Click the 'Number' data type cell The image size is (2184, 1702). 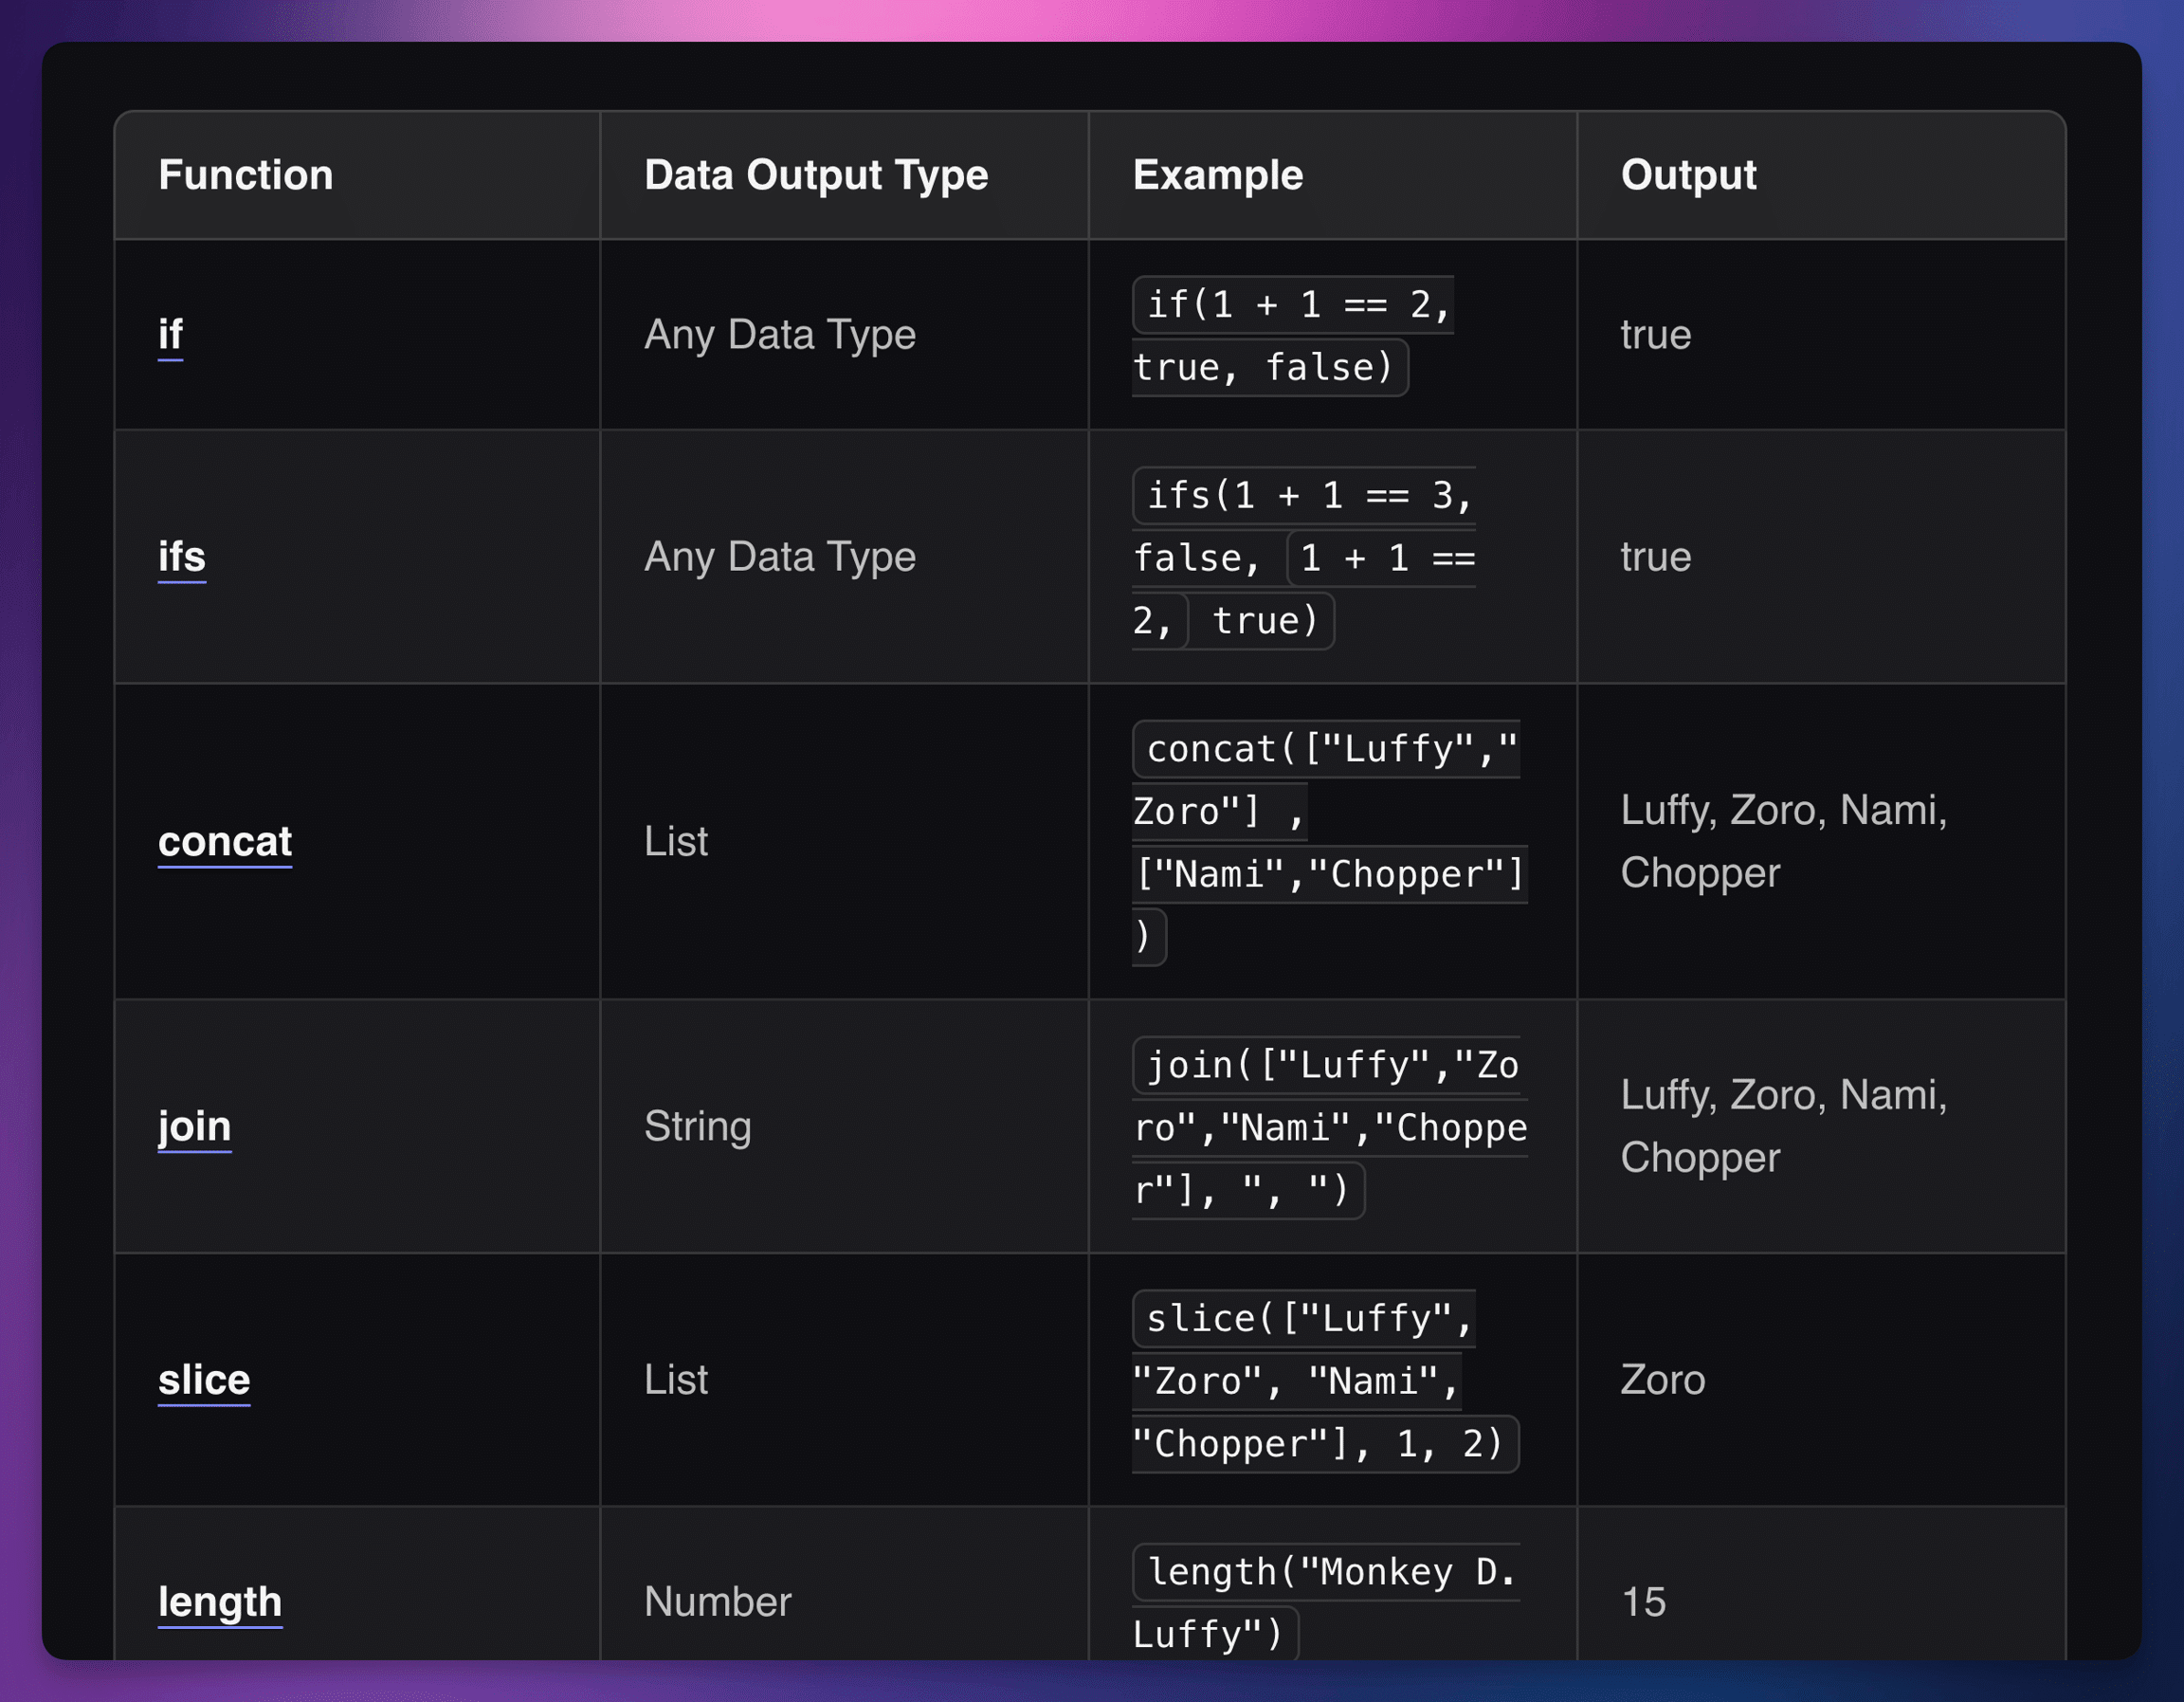pyautogui.click(x=717, y=1601)
